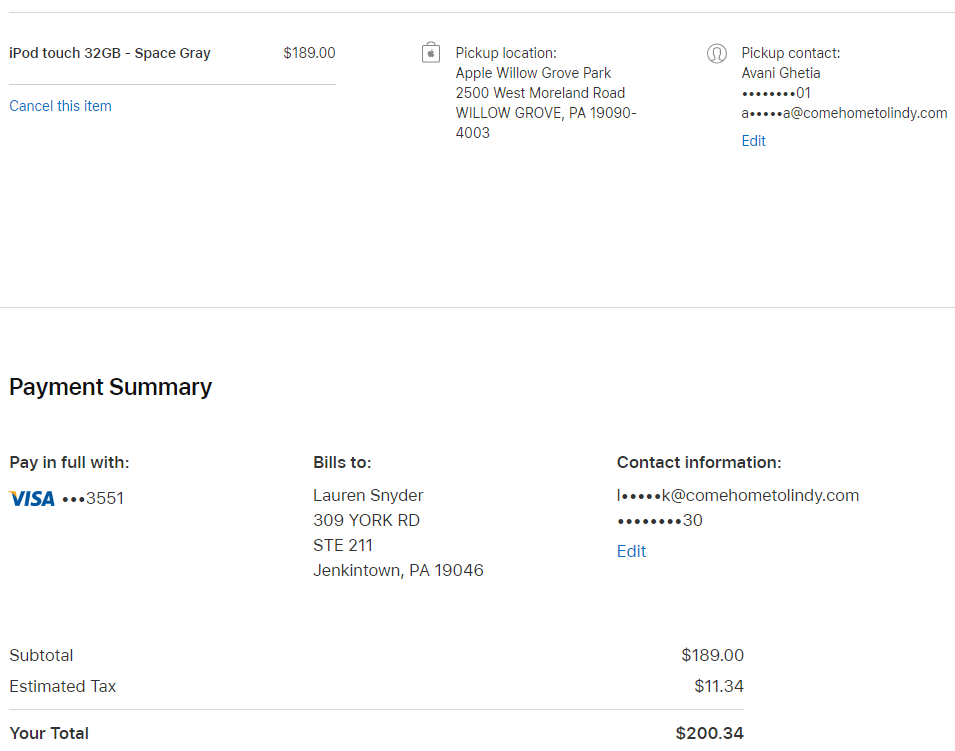Click the VISA card logo
This screenshot has height=751, width=955.
(32, 498)
